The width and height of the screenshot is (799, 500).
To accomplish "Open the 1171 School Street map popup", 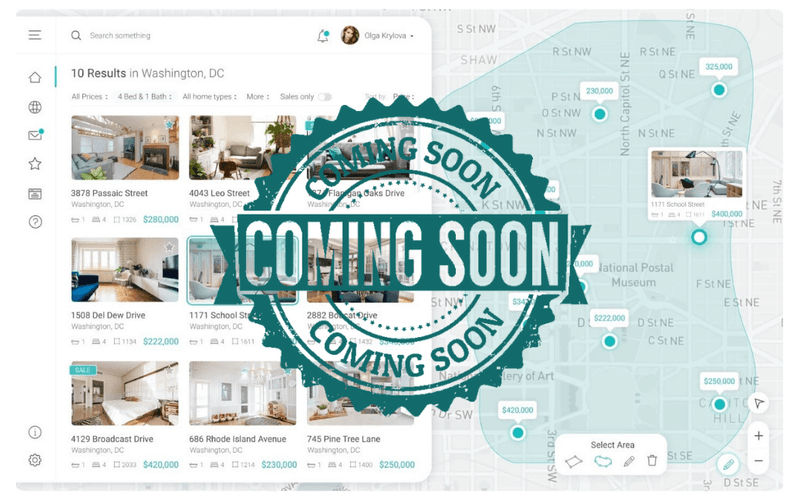I will [697, 184].
